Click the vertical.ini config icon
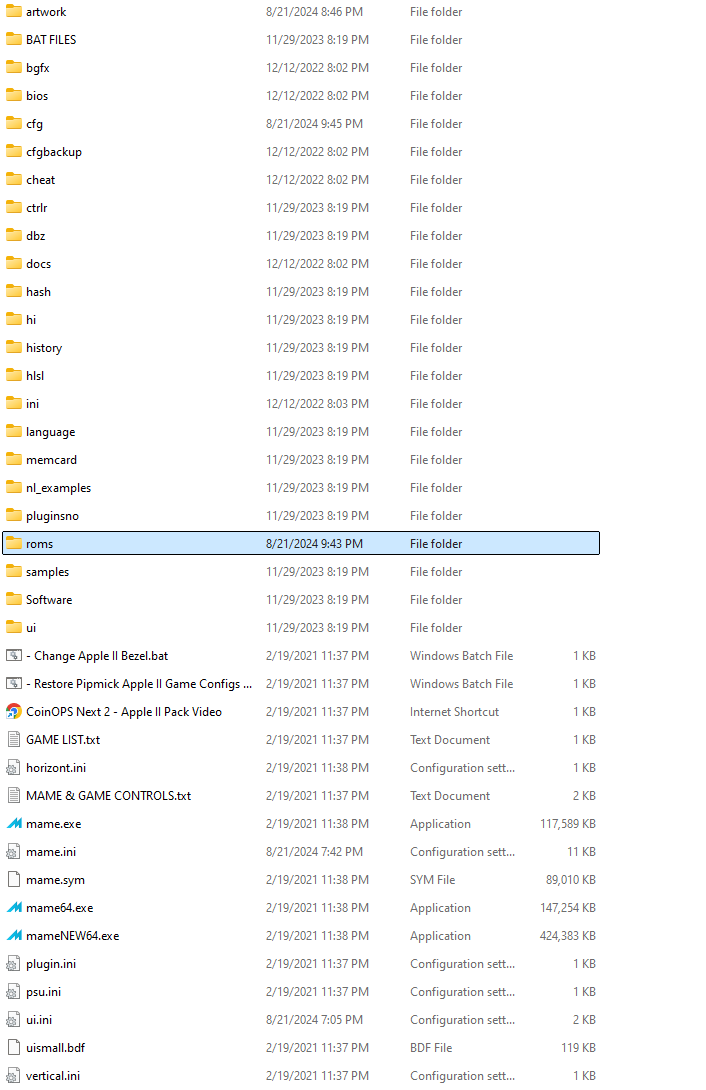The height and width of the screenshot is (1090, 706). coord(14,1075)
